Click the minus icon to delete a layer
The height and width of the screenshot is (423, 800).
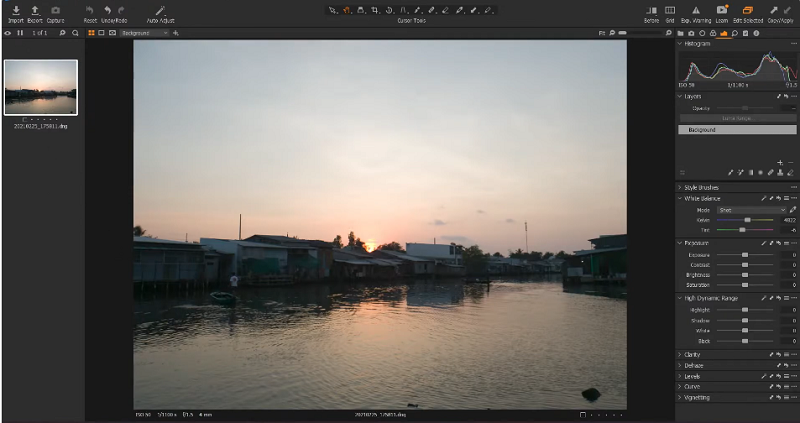point(790,163)
